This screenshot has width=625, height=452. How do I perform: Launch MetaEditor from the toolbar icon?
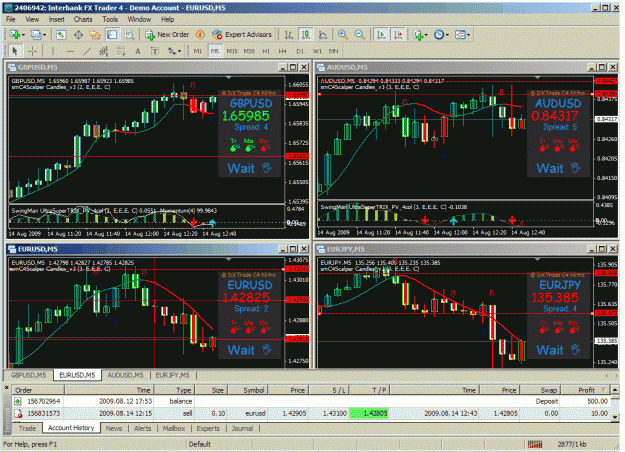[200, 35]
